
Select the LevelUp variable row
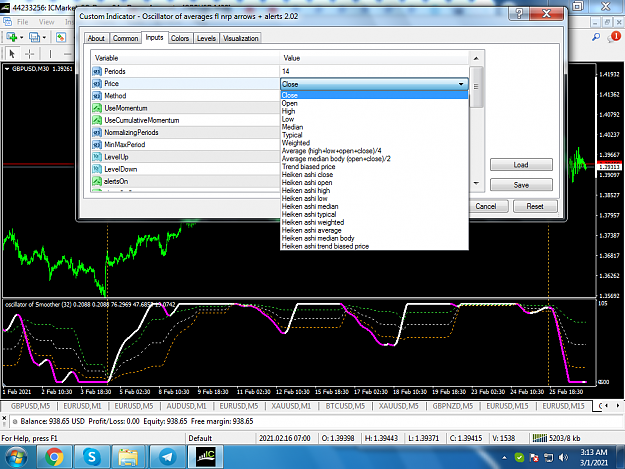coord(186,157)
